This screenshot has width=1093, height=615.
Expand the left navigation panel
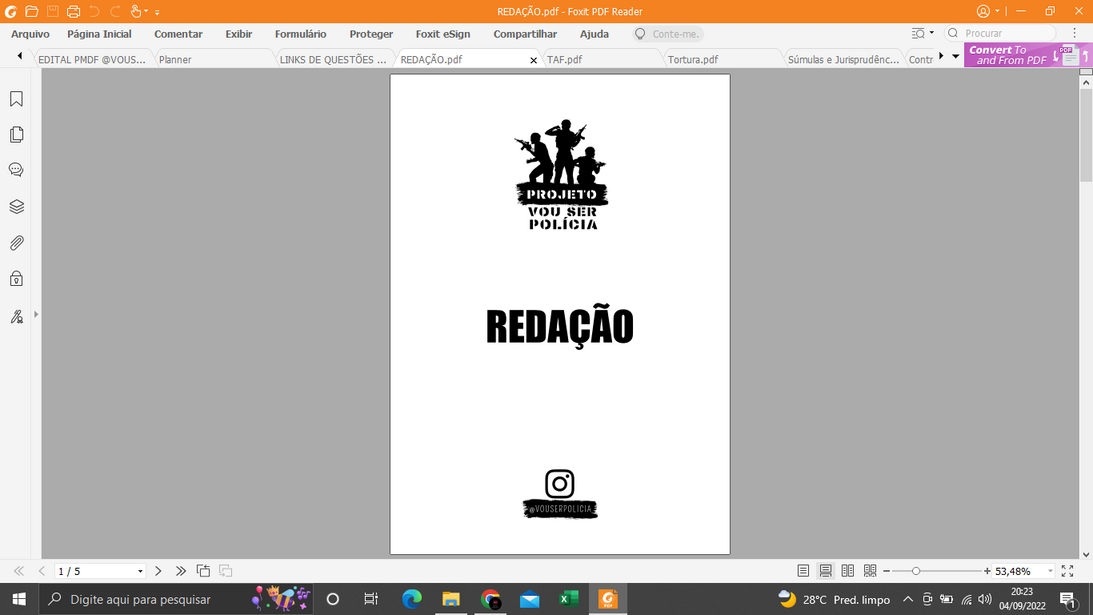coord(36,314)
